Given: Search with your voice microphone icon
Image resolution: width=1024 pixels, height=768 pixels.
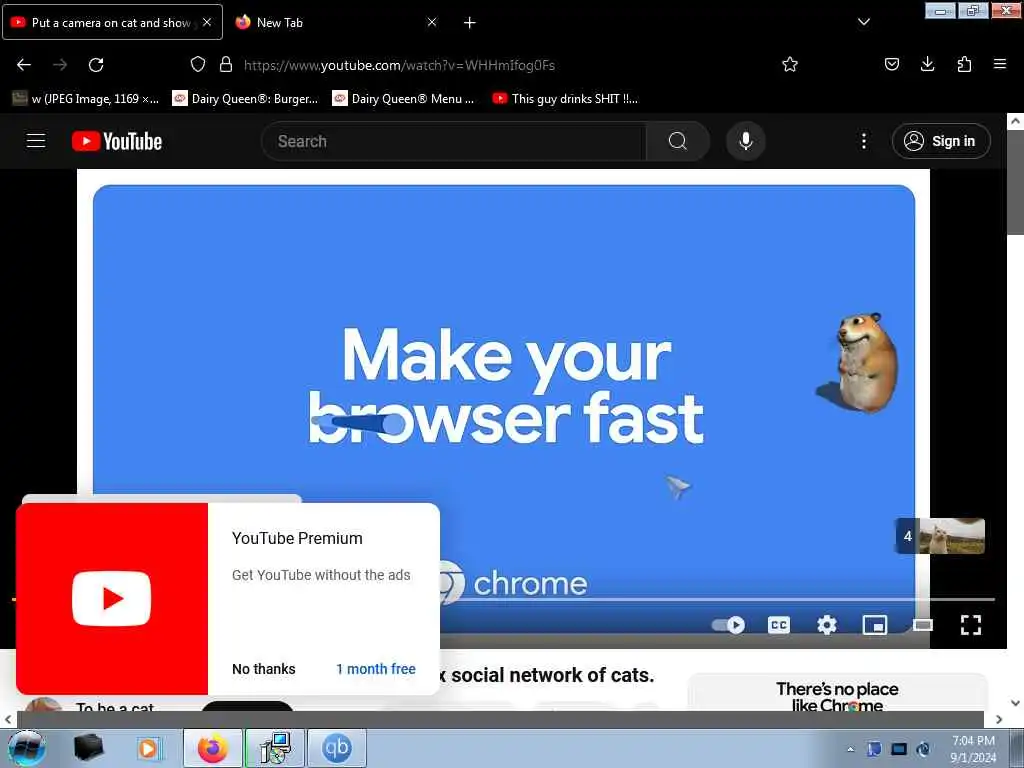Looking at the screenshot, I should tap(746, 141).
